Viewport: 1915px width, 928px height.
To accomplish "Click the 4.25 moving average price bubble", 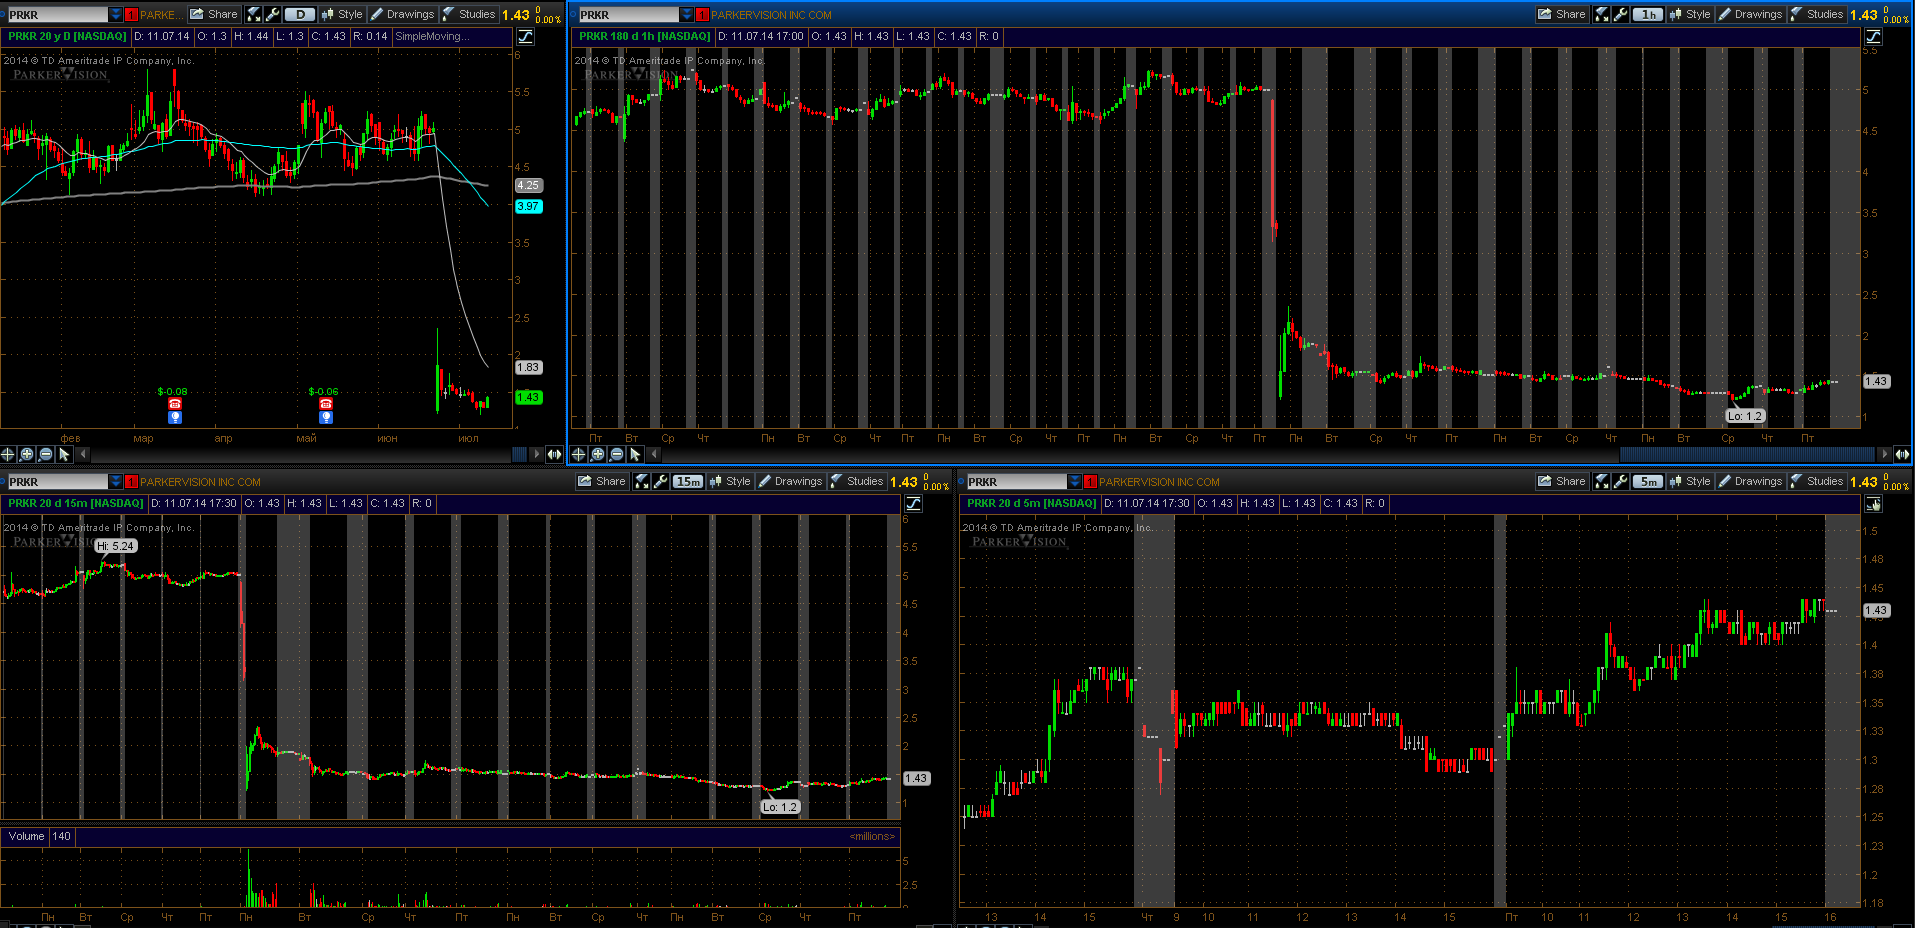I will click(528, 185).
